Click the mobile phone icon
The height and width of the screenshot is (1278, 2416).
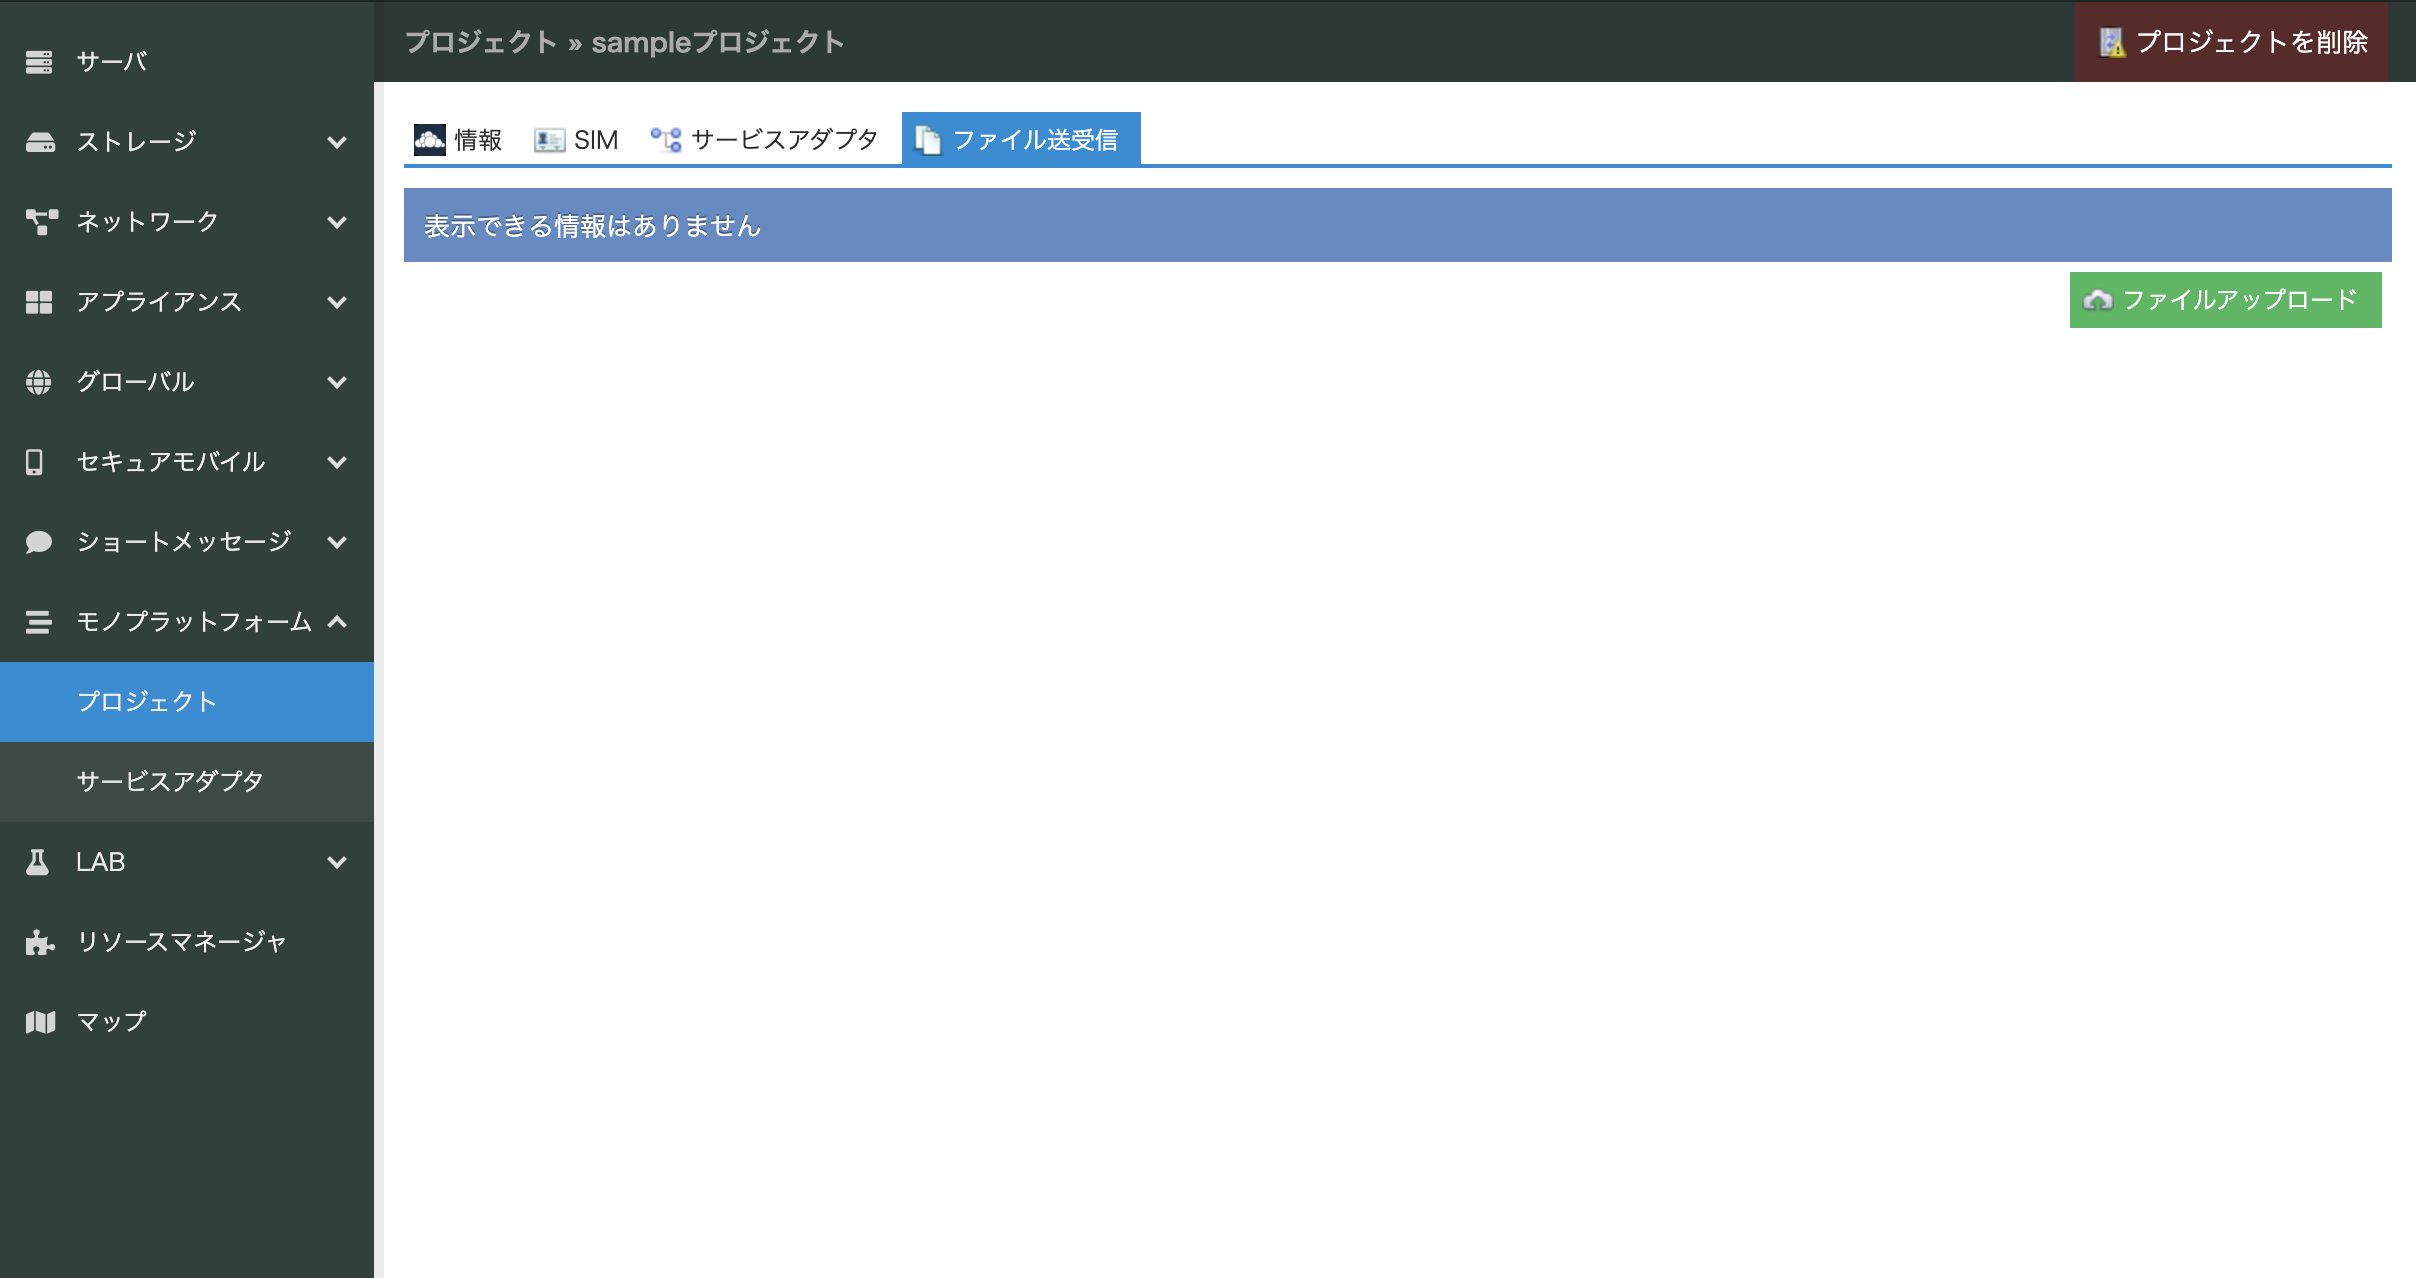[x=35, y=462]
